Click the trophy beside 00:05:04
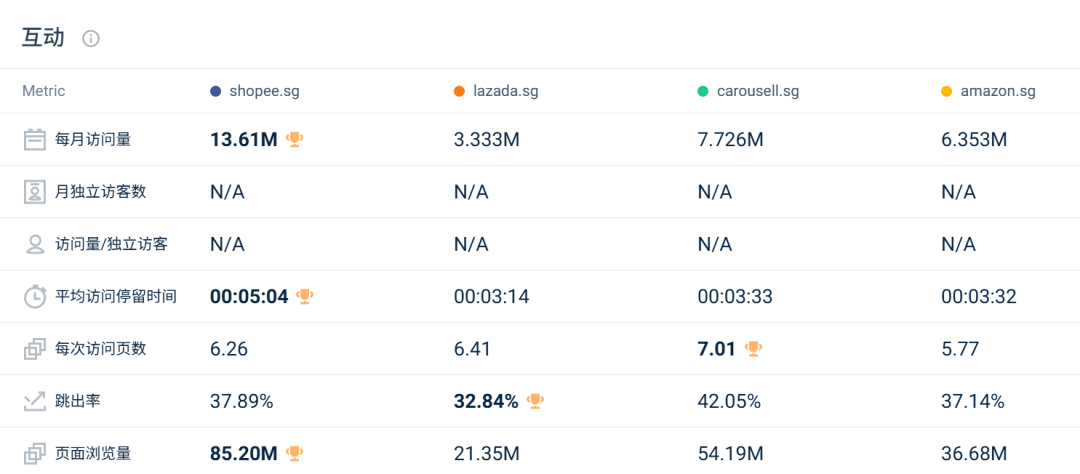1080x474 pixels. tap(305, 296)
